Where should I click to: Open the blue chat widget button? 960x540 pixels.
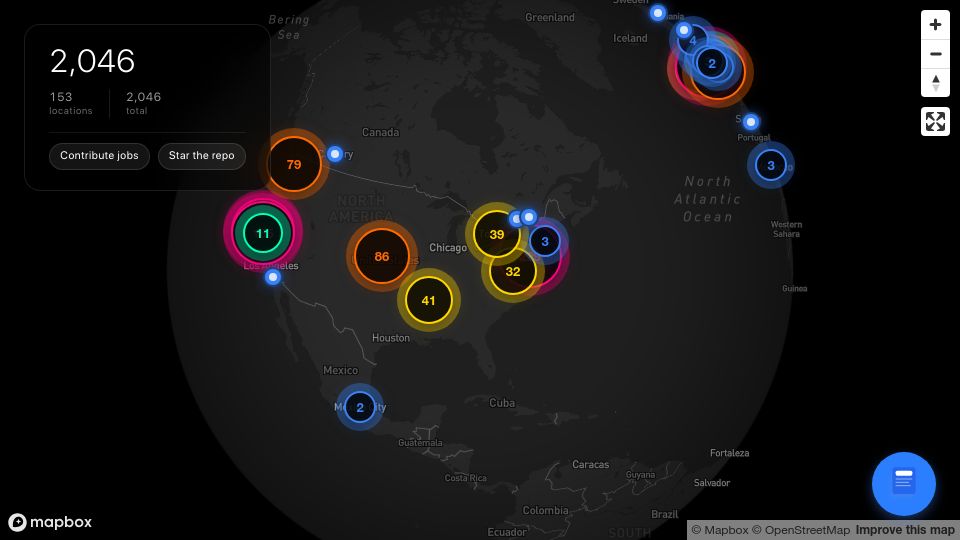point(904,484)
